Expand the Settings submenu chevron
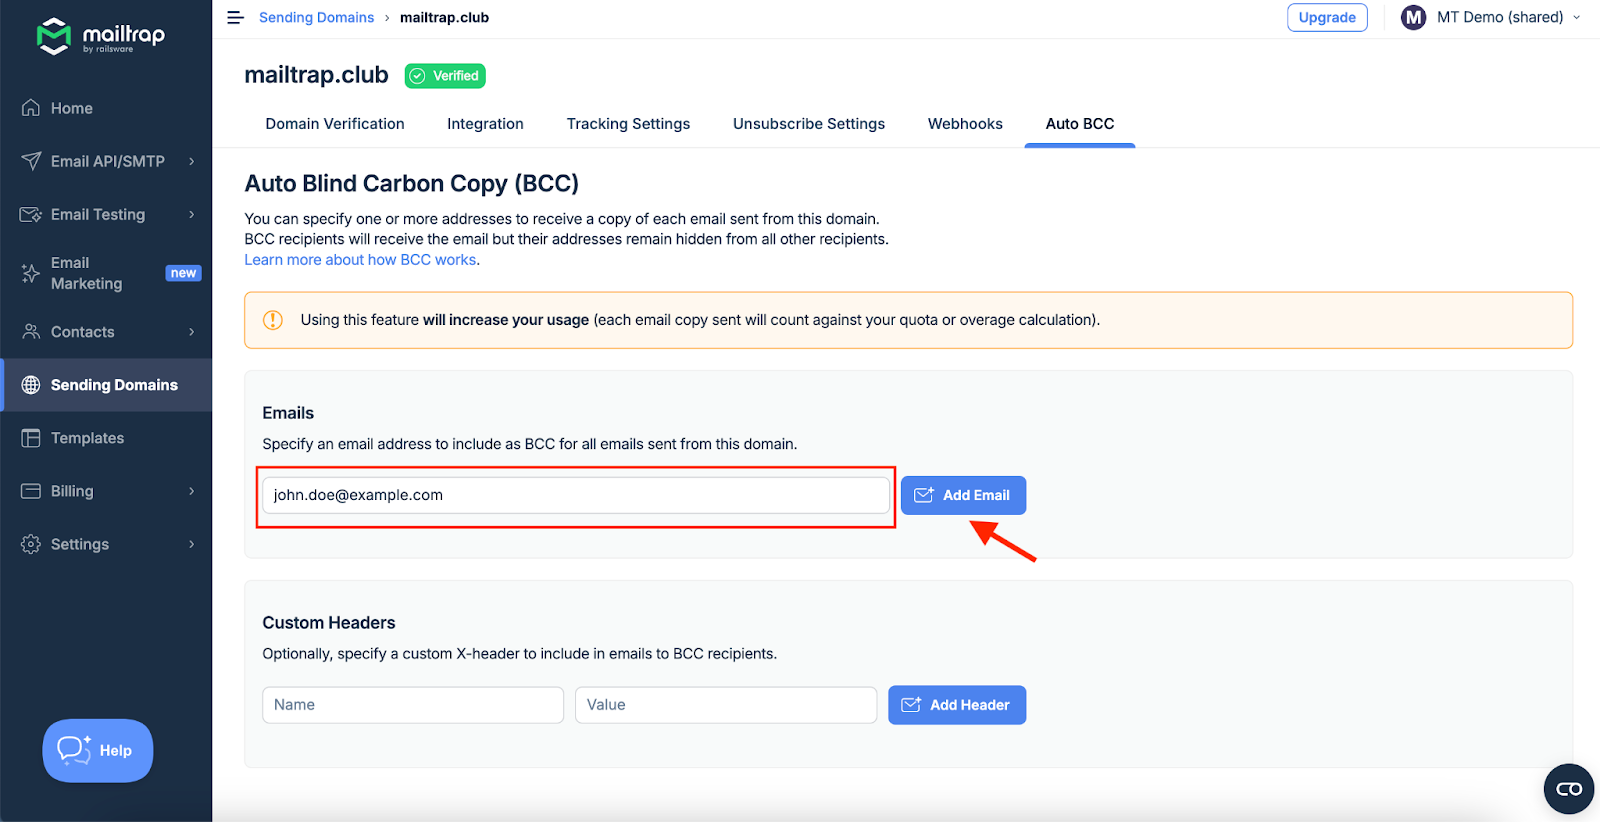Image resolution: width=1600 pixels, height=822 pixels. [x=192, y=544]
